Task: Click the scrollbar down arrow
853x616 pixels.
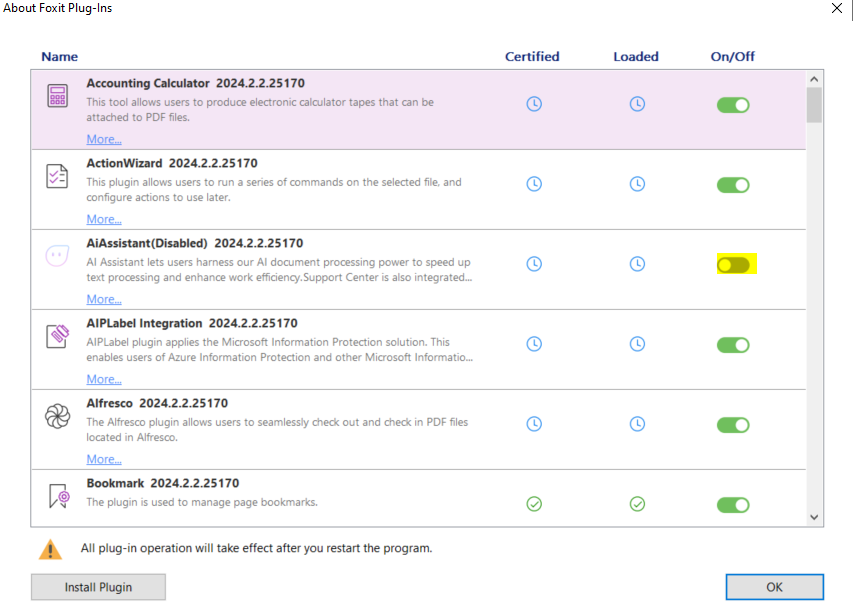Action: point(813,517)
